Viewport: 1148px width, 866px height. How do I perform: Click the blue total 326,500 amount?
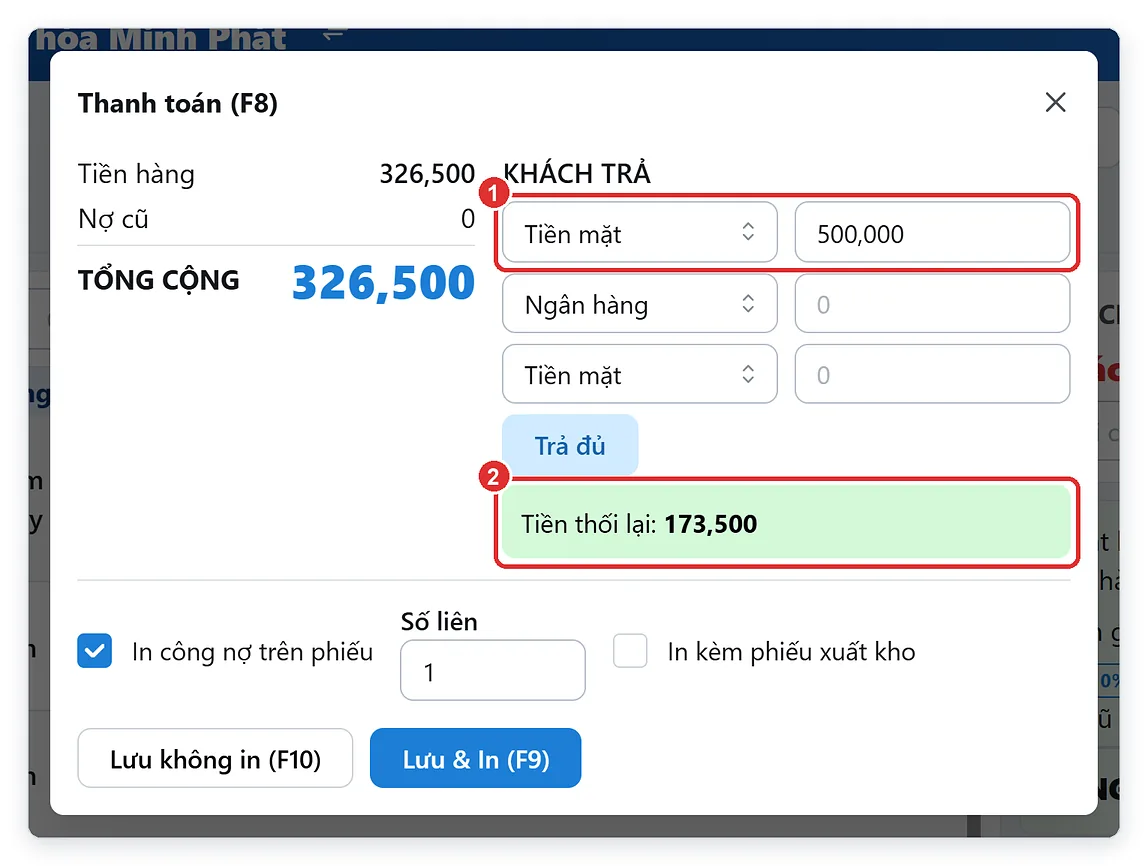click(383, 283)
